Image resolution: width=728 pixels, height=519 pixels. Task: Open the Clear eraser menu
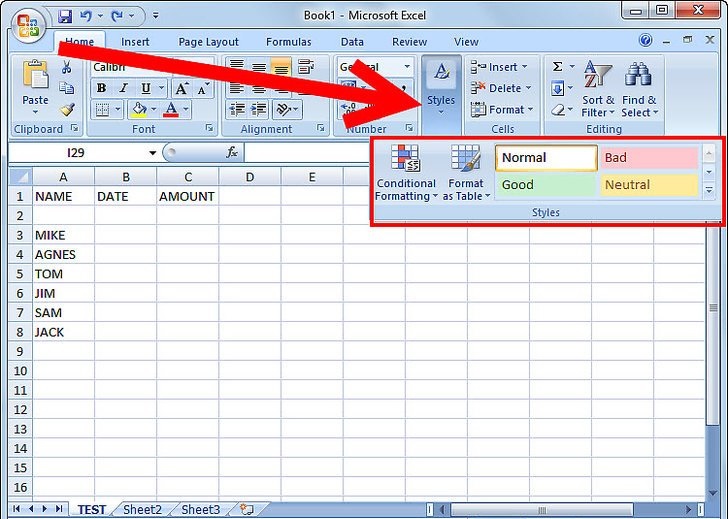(x=563, y=110)
